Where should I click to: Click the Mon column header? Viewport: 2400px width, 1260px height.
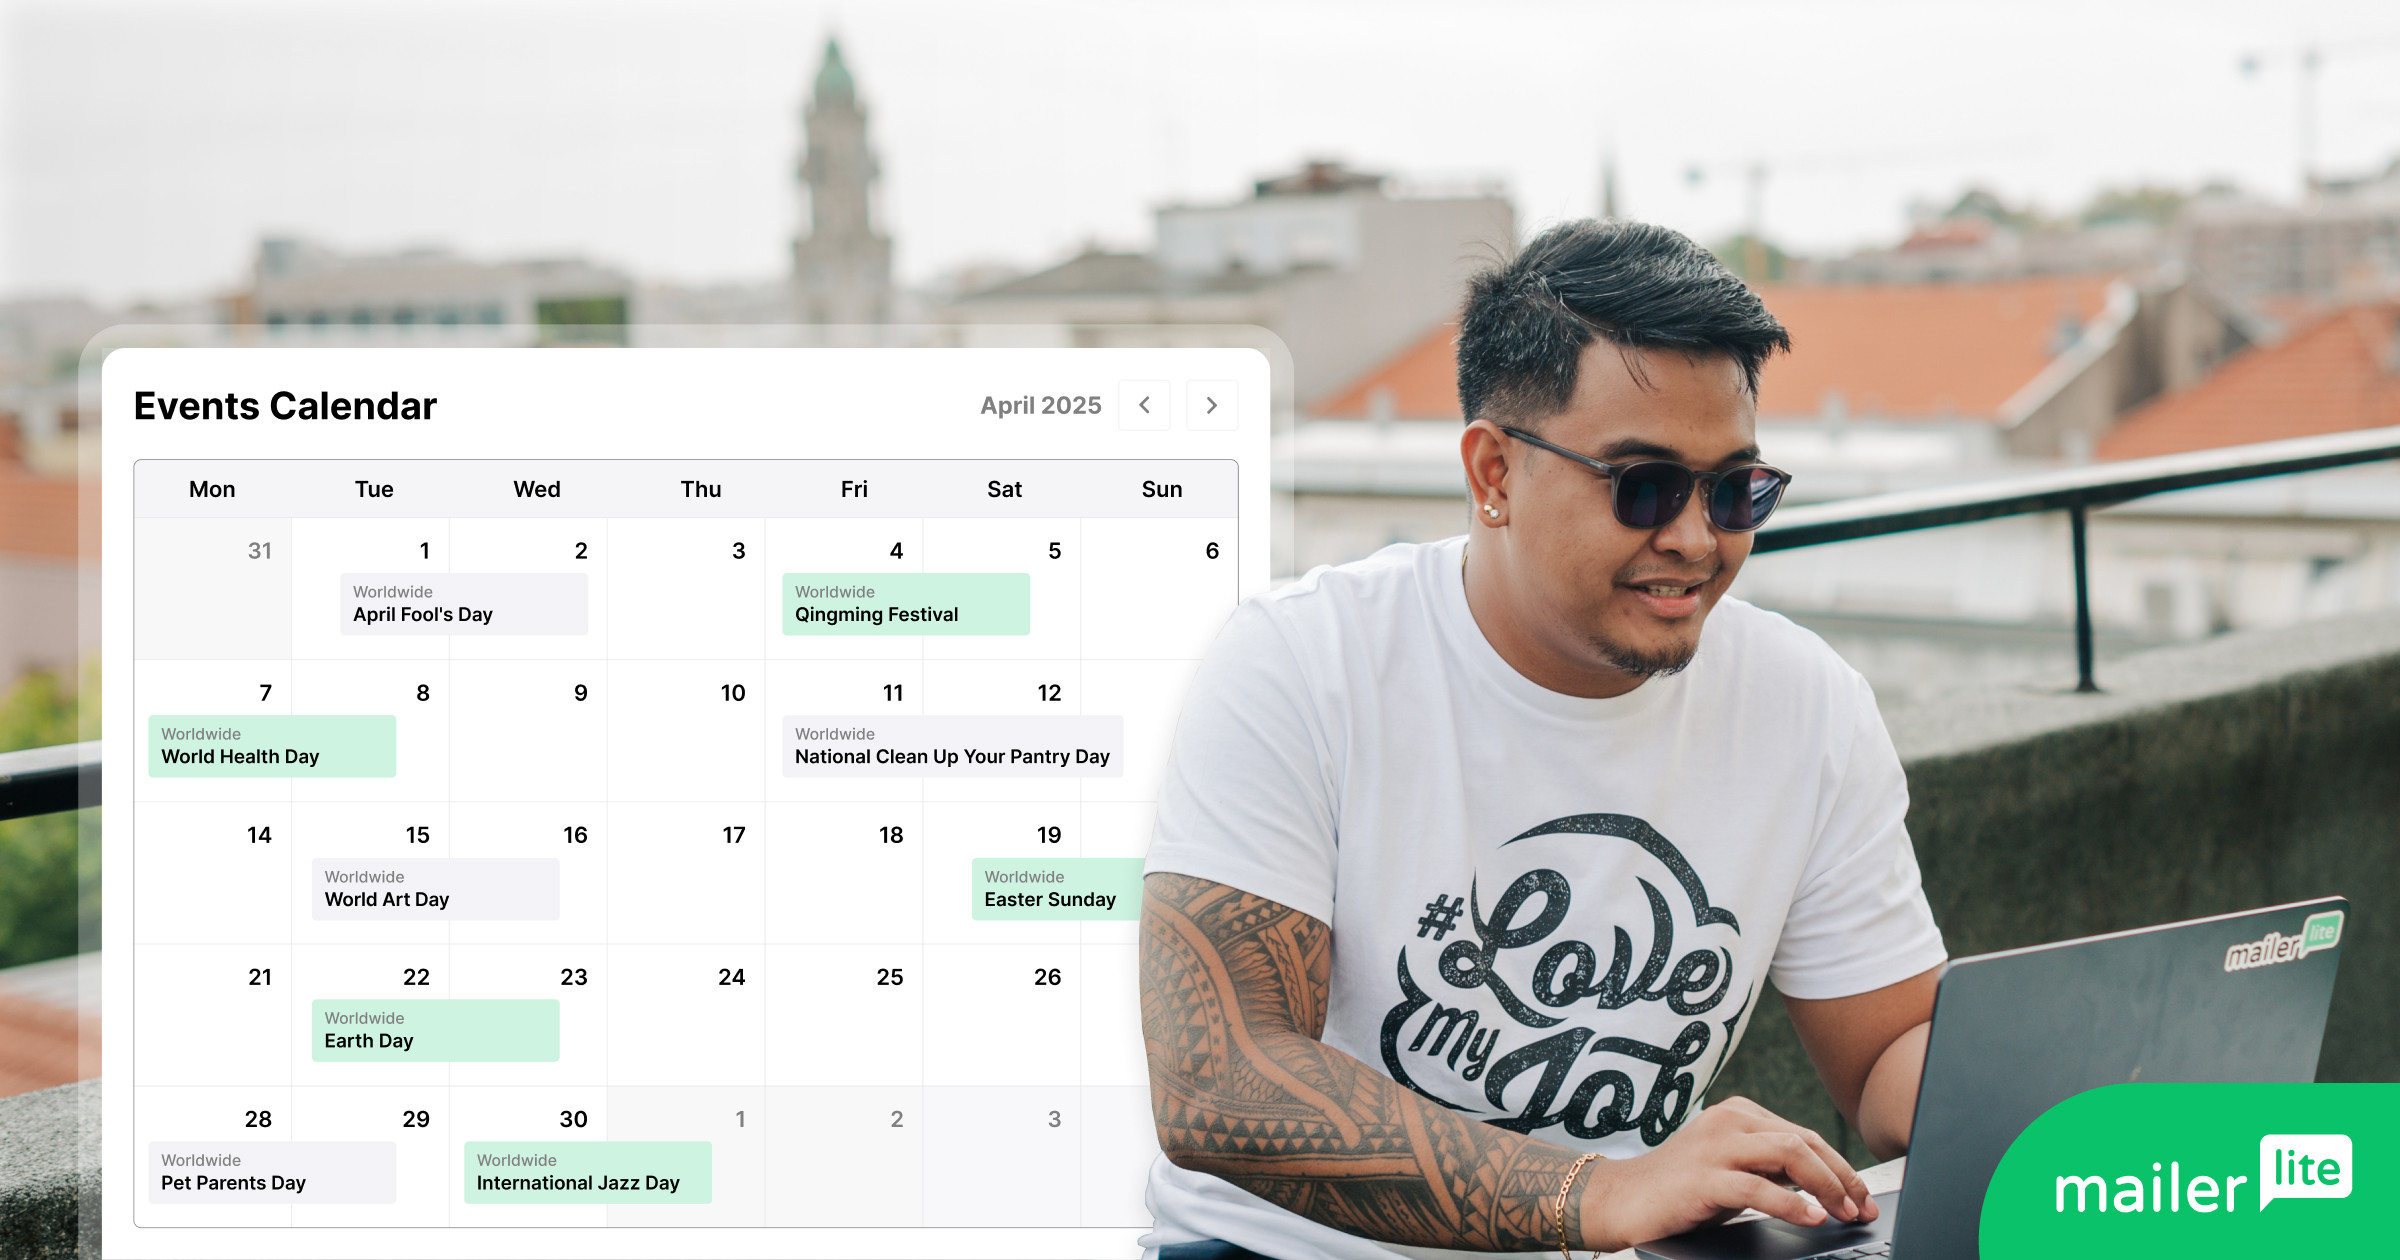pos(212,489)
